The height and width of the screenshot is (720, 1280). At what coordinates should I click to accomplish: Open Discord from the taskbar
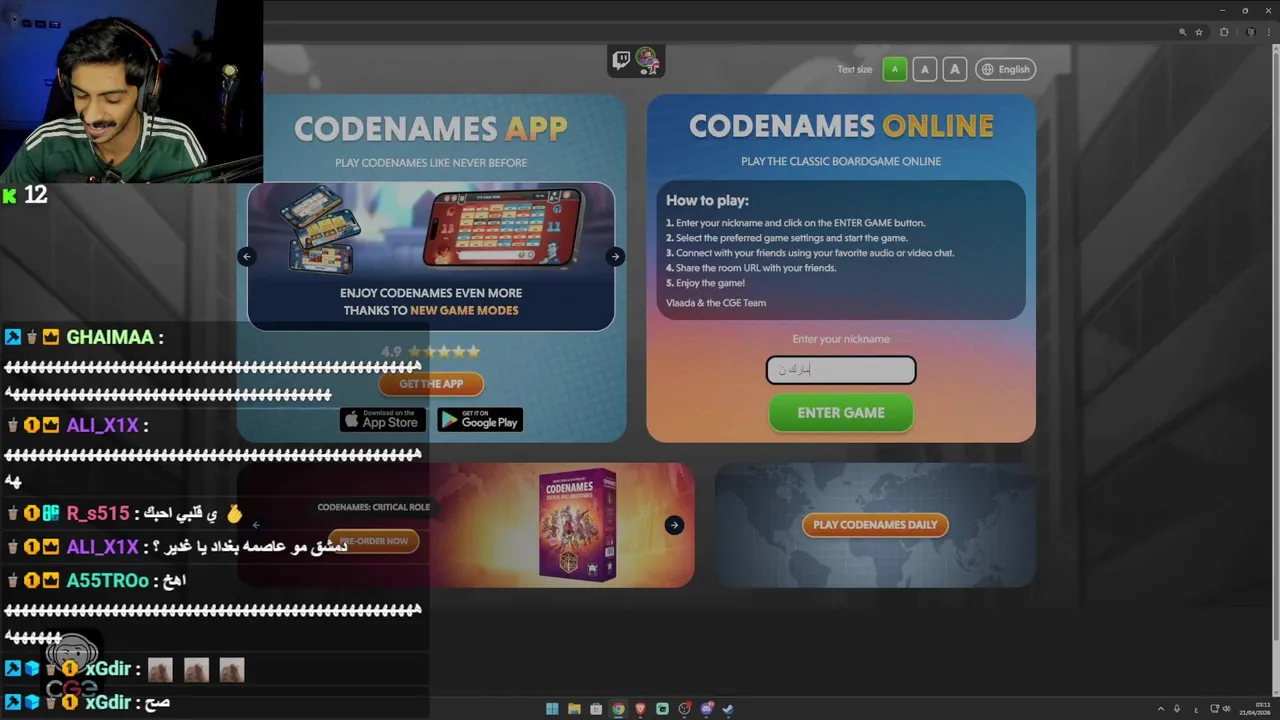(x=706, y=709)
